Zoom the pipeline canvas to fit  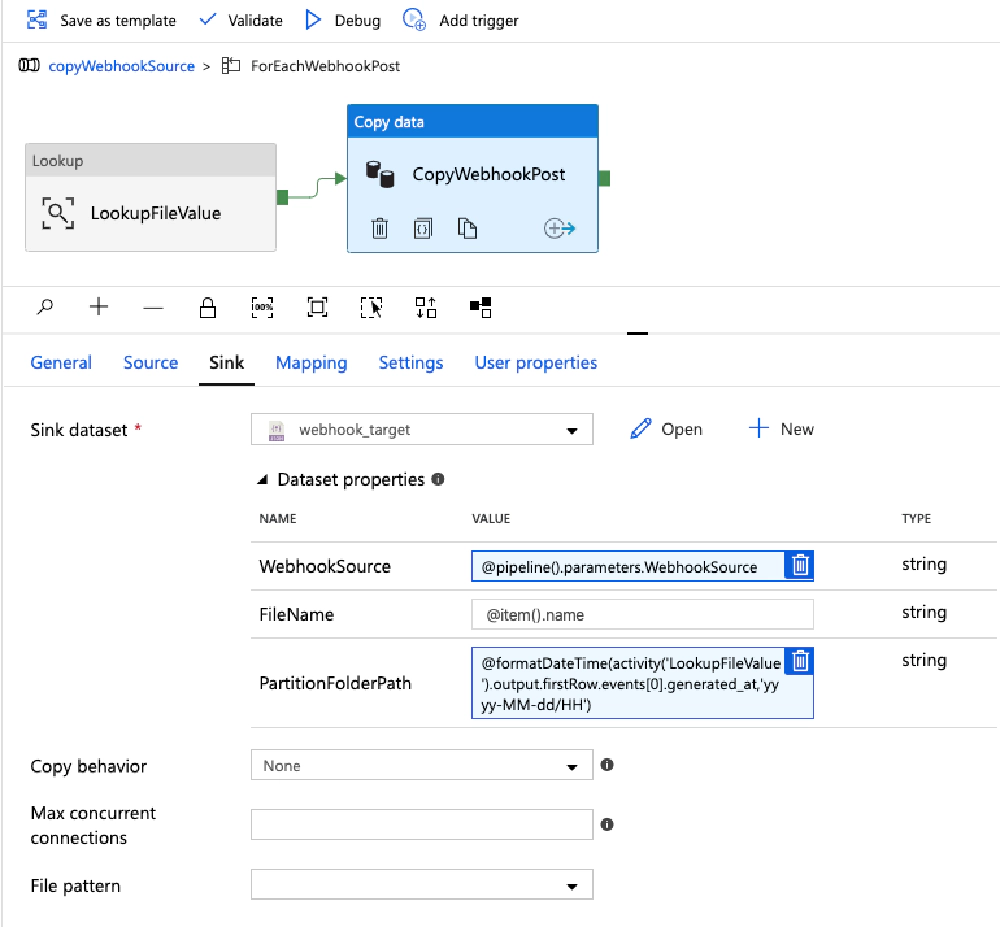[x=317, y=307]
